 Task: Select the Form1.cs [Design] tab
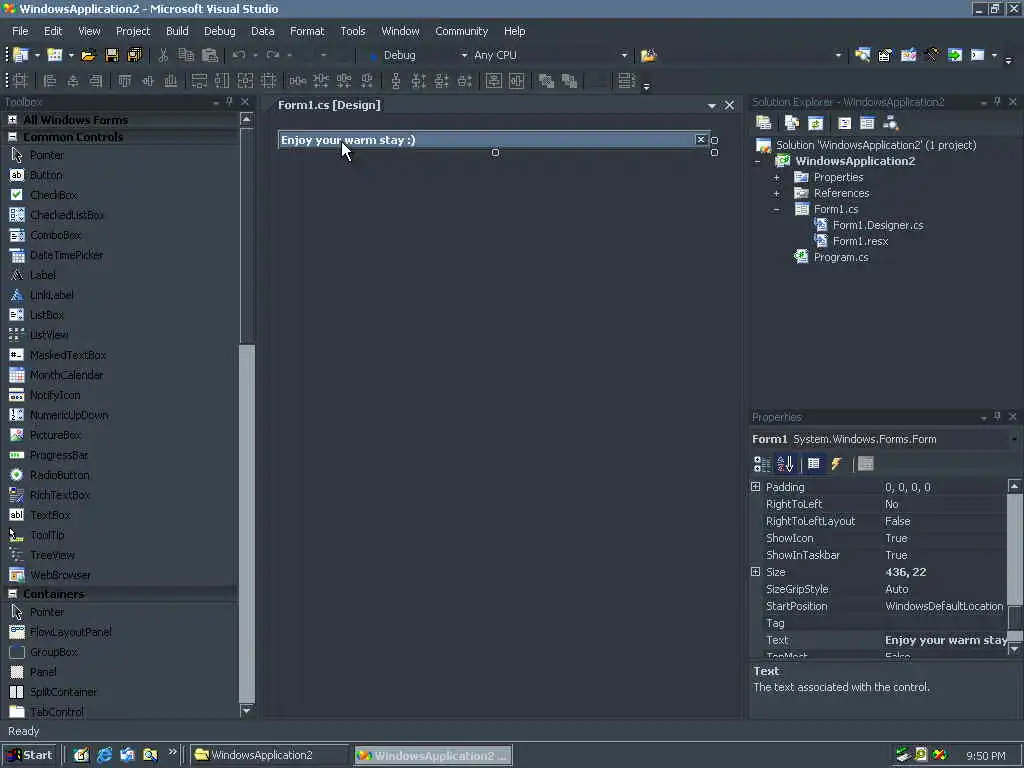[329, 104]
